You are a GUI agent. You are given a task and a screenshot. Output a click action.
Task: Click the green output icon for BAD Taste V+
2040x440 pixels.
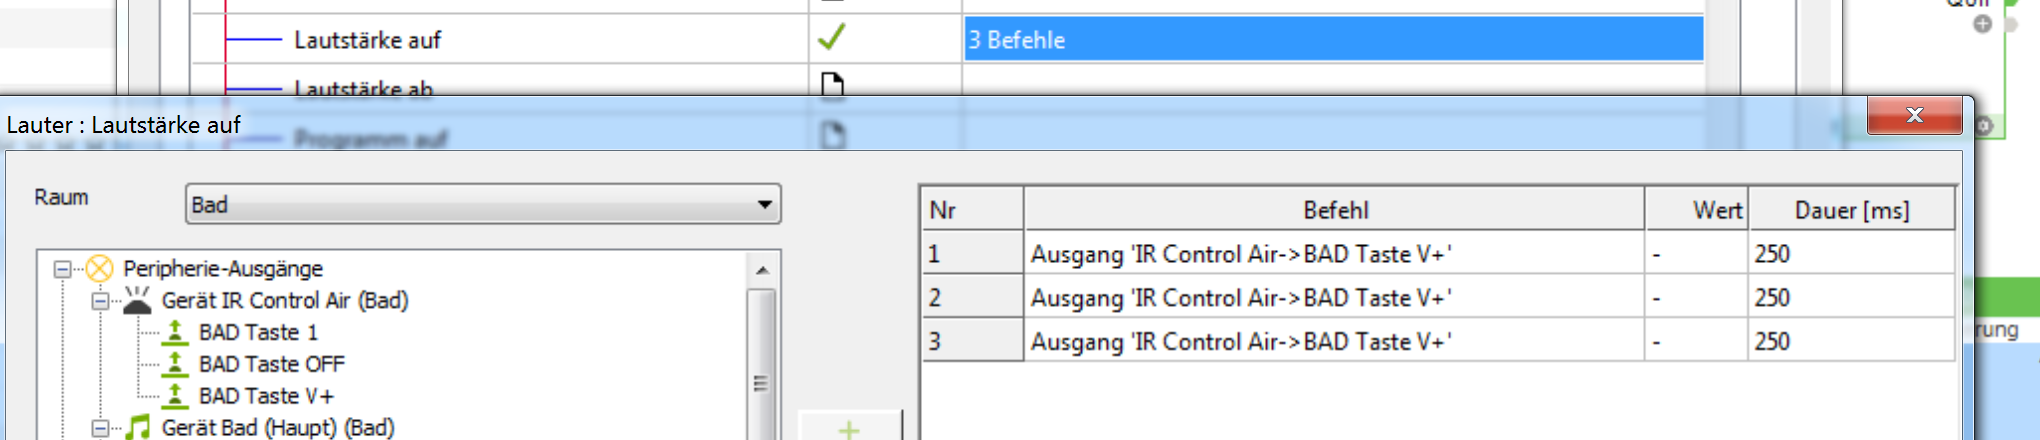175,396
